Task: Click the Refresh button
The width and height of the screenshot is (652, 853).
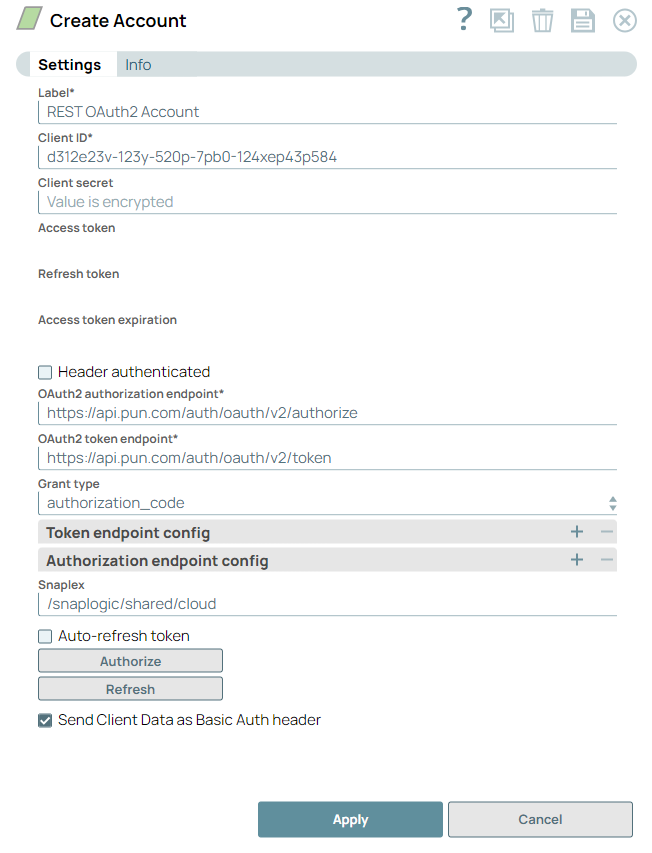Action: pos(130,688)
